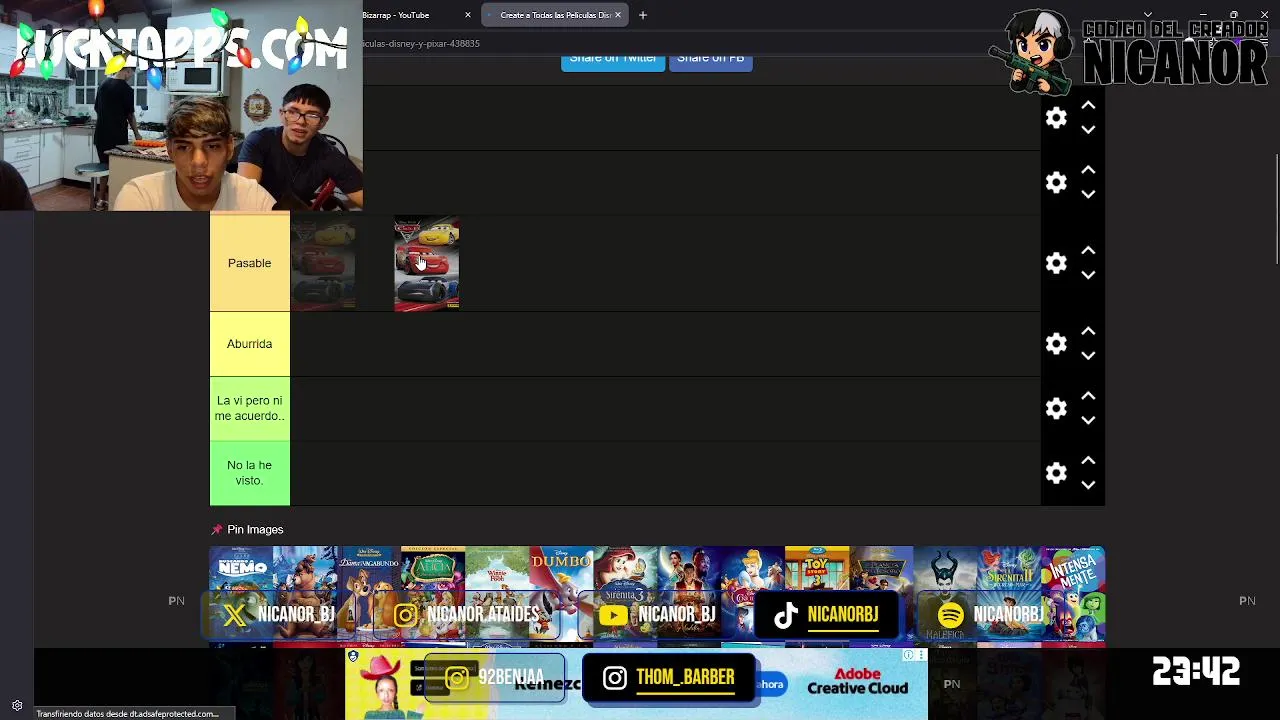Open the AdChoices info icon on the ad
The height and width of the screenshot is (720, 1280).
tap(909, 656)
